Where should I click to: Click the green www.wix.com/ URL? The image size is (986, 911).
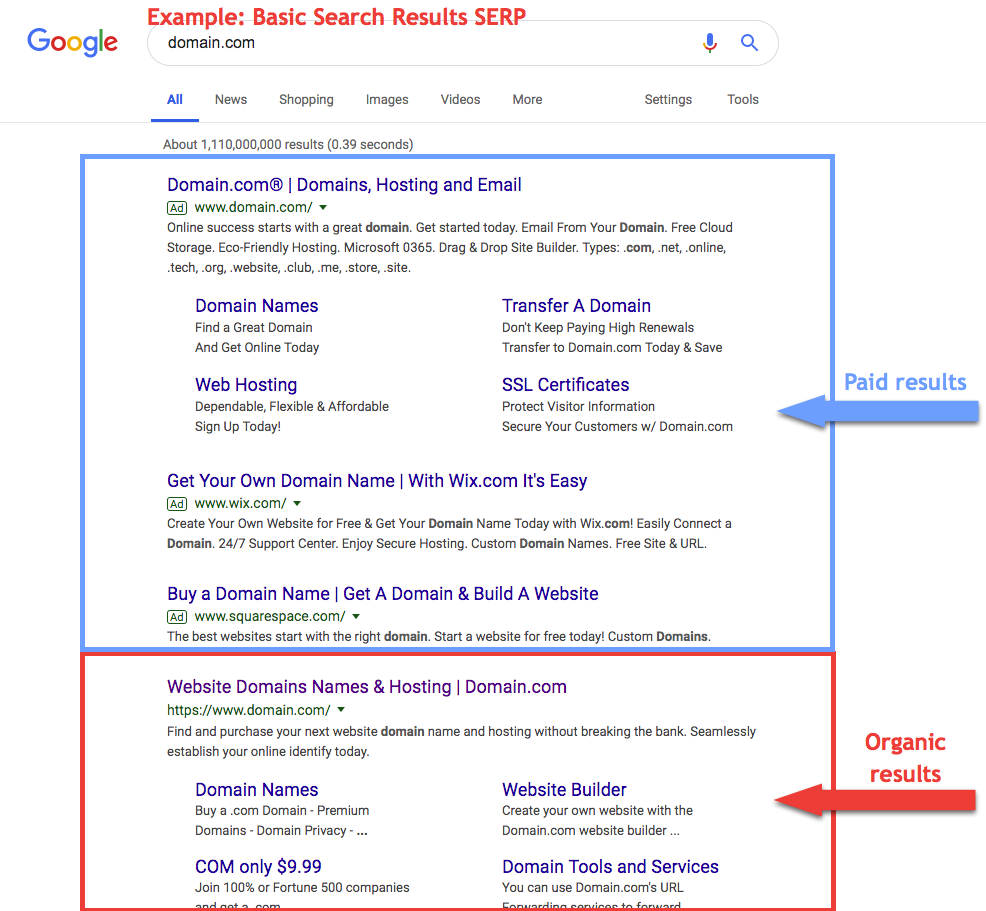coord(240,504)
